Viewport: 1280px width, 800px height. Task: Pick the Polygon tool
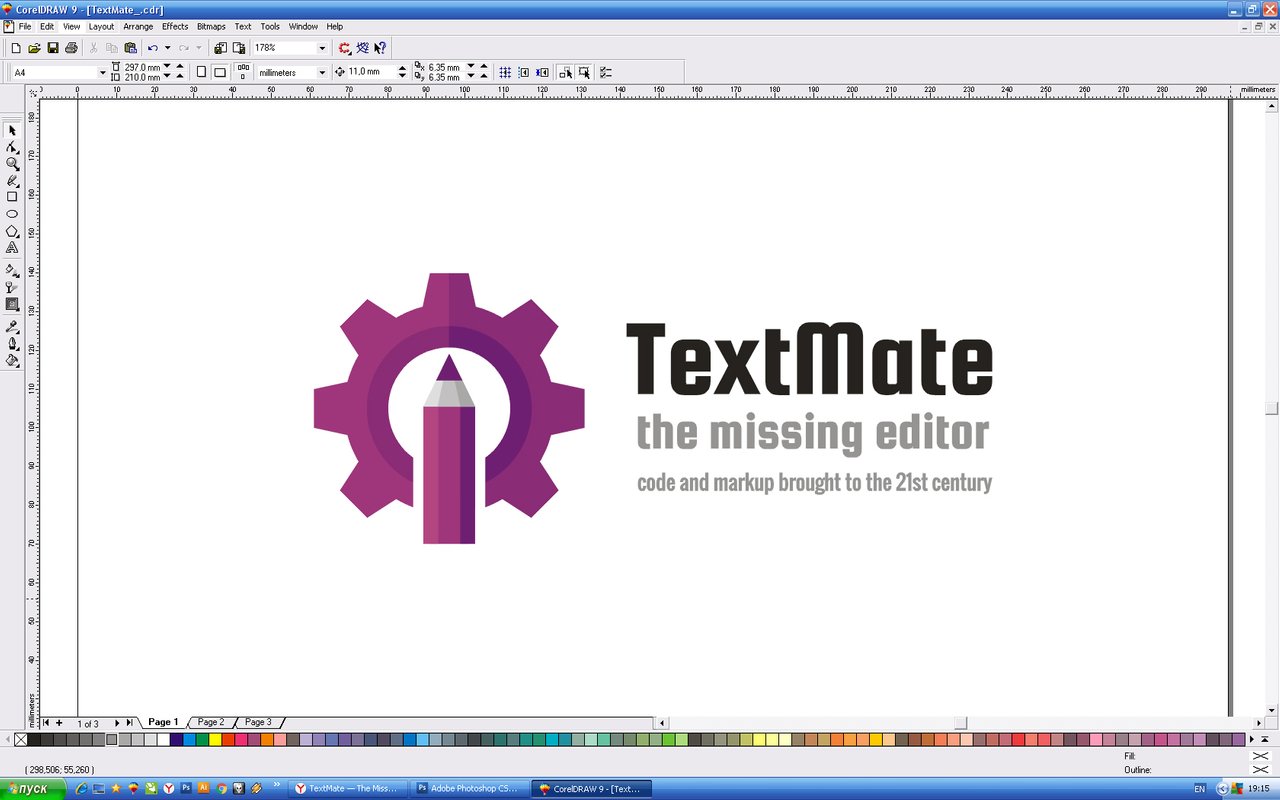tap(12, 231)
